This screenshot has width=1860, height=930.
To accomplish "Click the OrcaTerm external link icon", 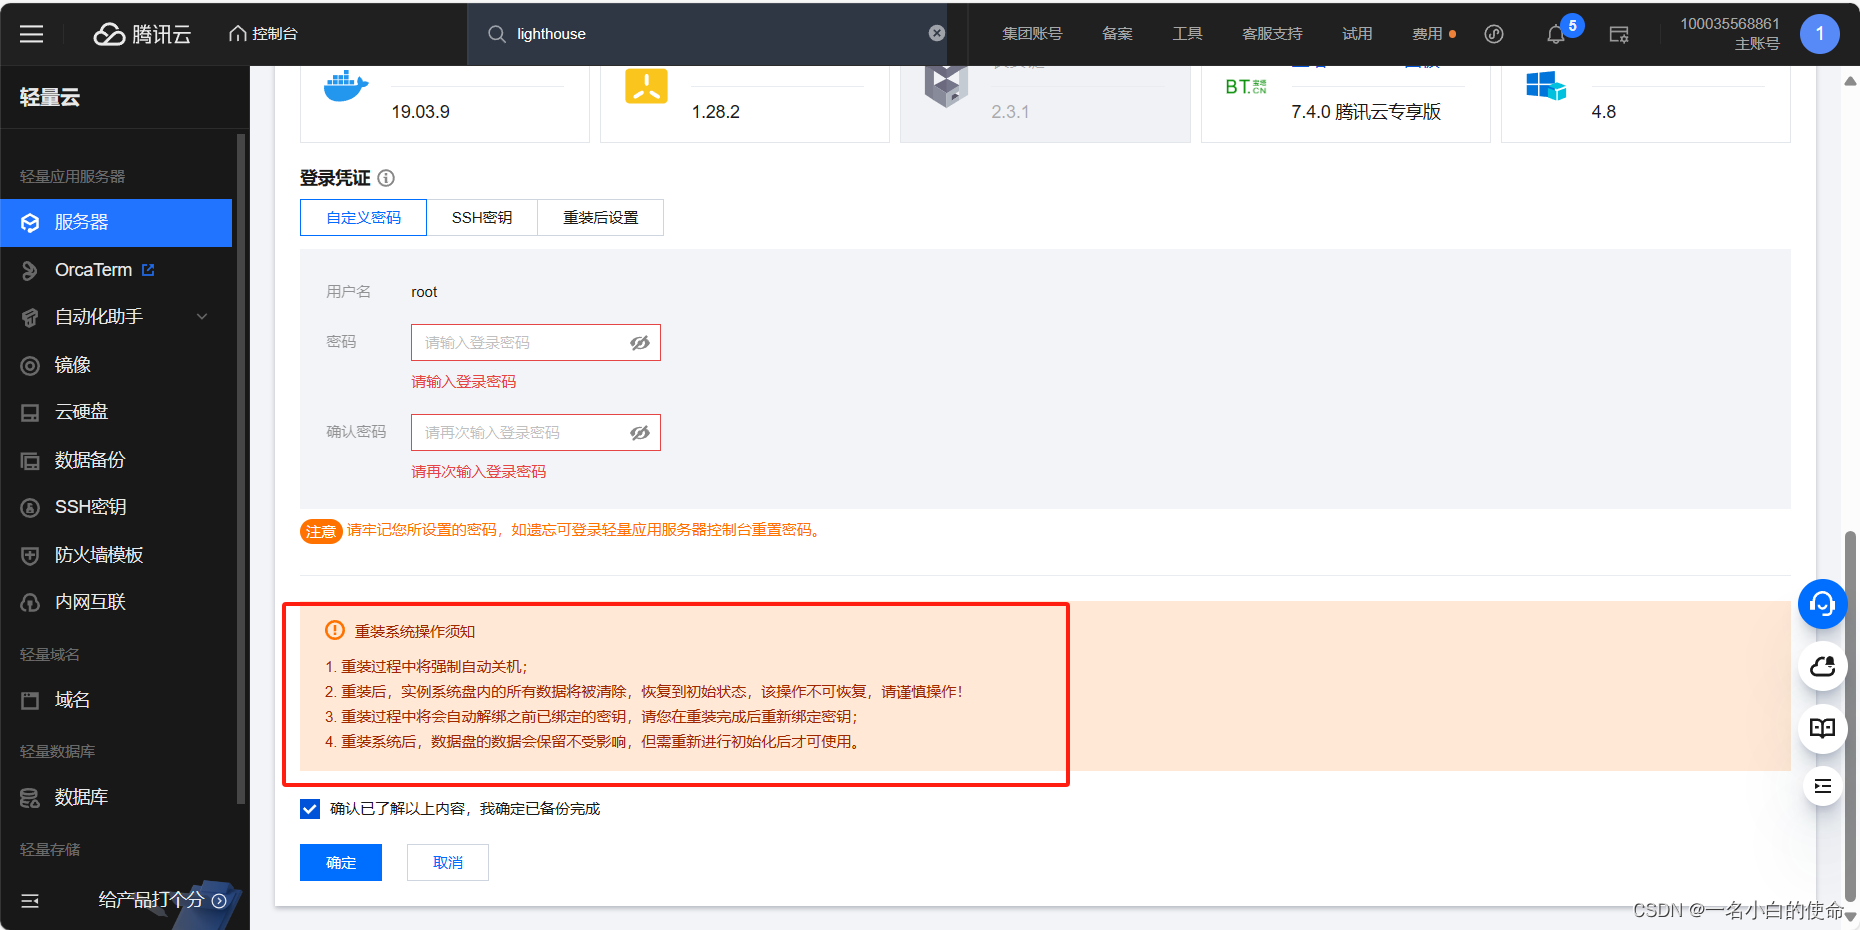I will point(149,270).
